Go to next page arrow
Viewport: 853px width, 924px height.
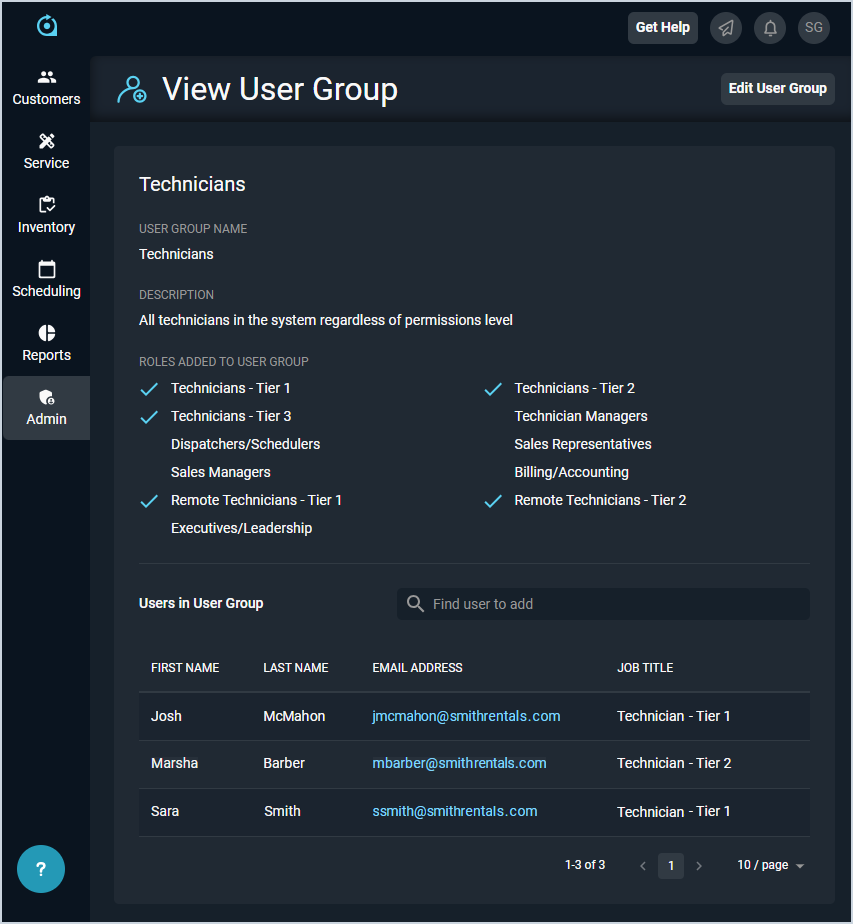(x=699, y=866)
